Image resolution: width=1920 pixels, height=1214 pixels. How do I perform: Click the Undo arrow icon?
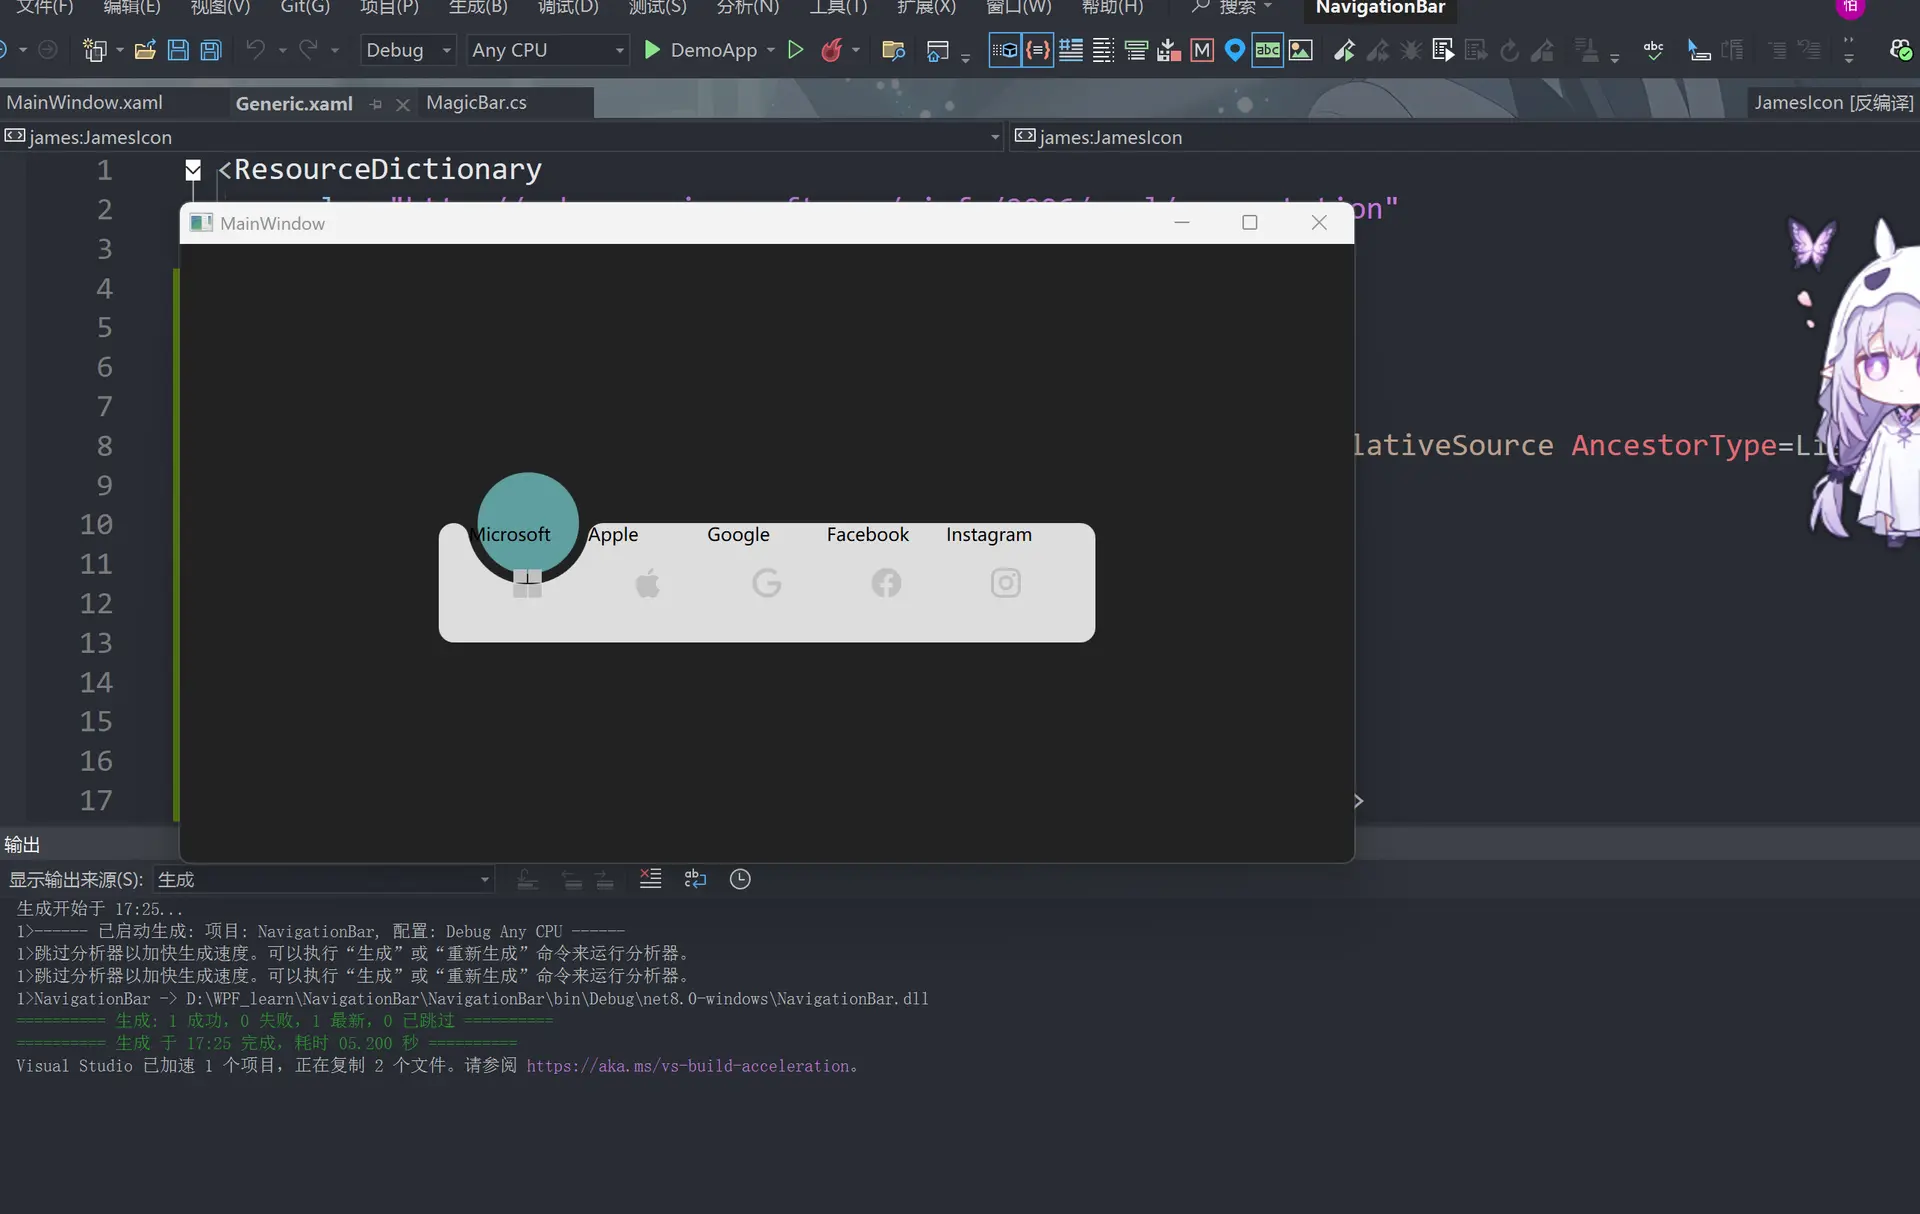(256, 49)
